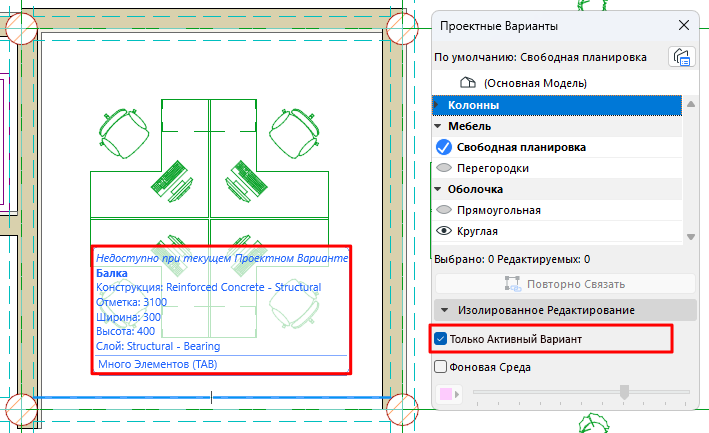Select the Круглая option name
The width and height of the screenshot is (709, 433).
click(x=477, y=231)
